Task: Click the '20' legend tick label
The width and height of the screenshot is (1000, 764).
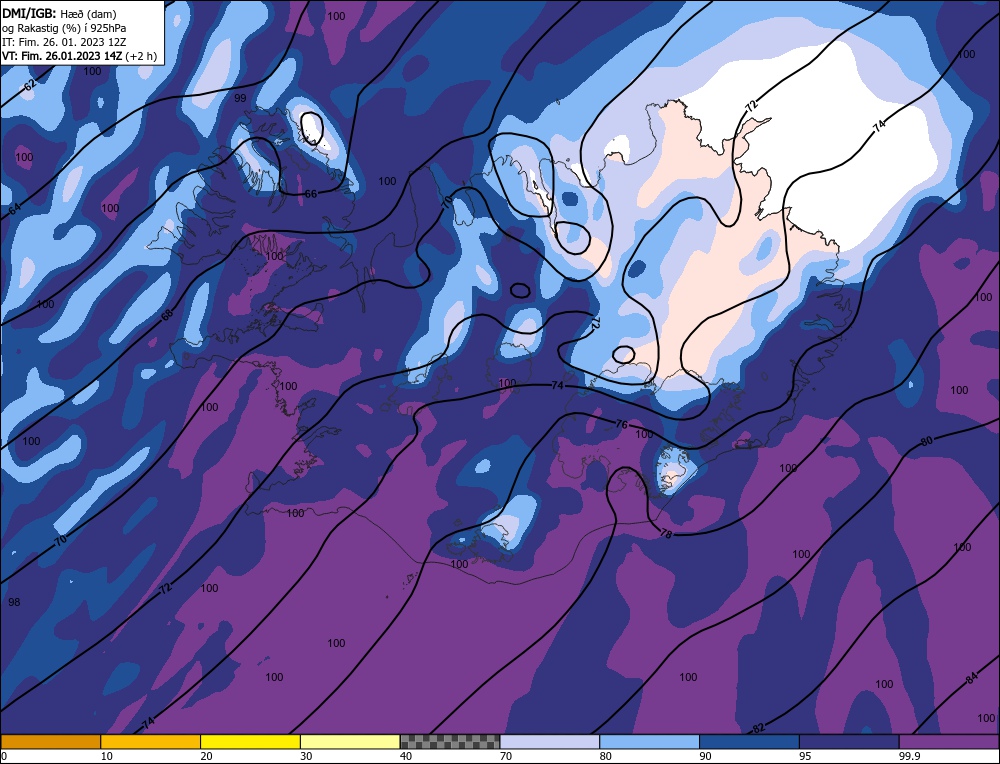Action: tap(207, 756)
